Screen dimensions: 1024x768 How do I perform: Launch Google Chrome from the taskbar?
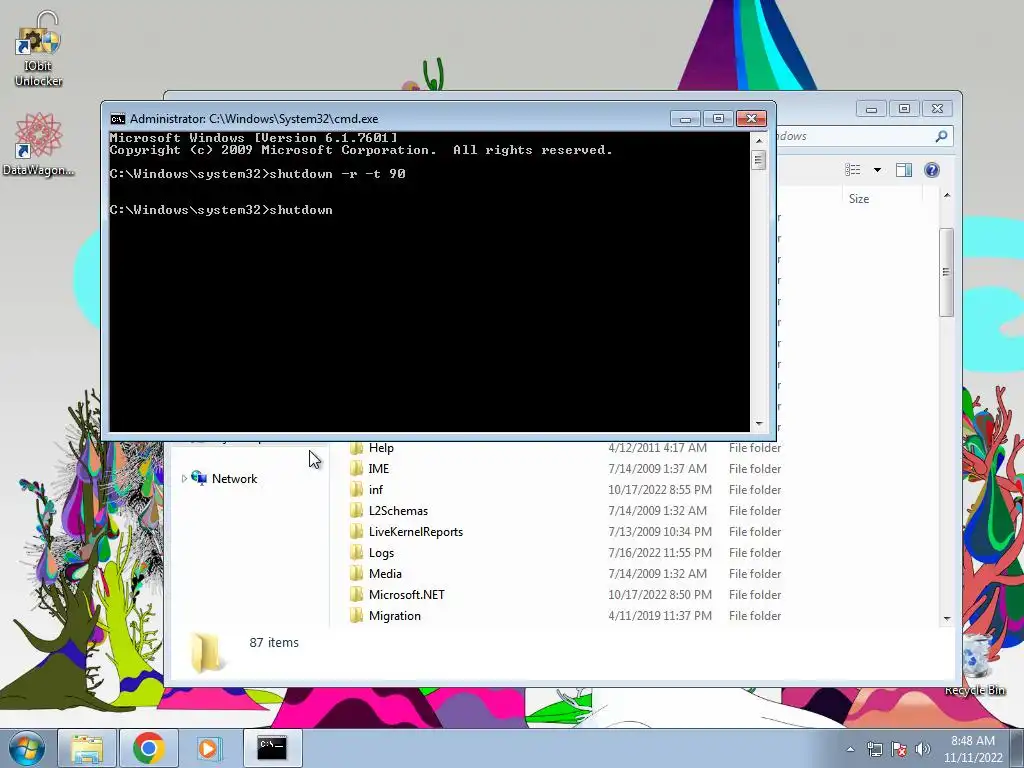(x=148, y=748)
